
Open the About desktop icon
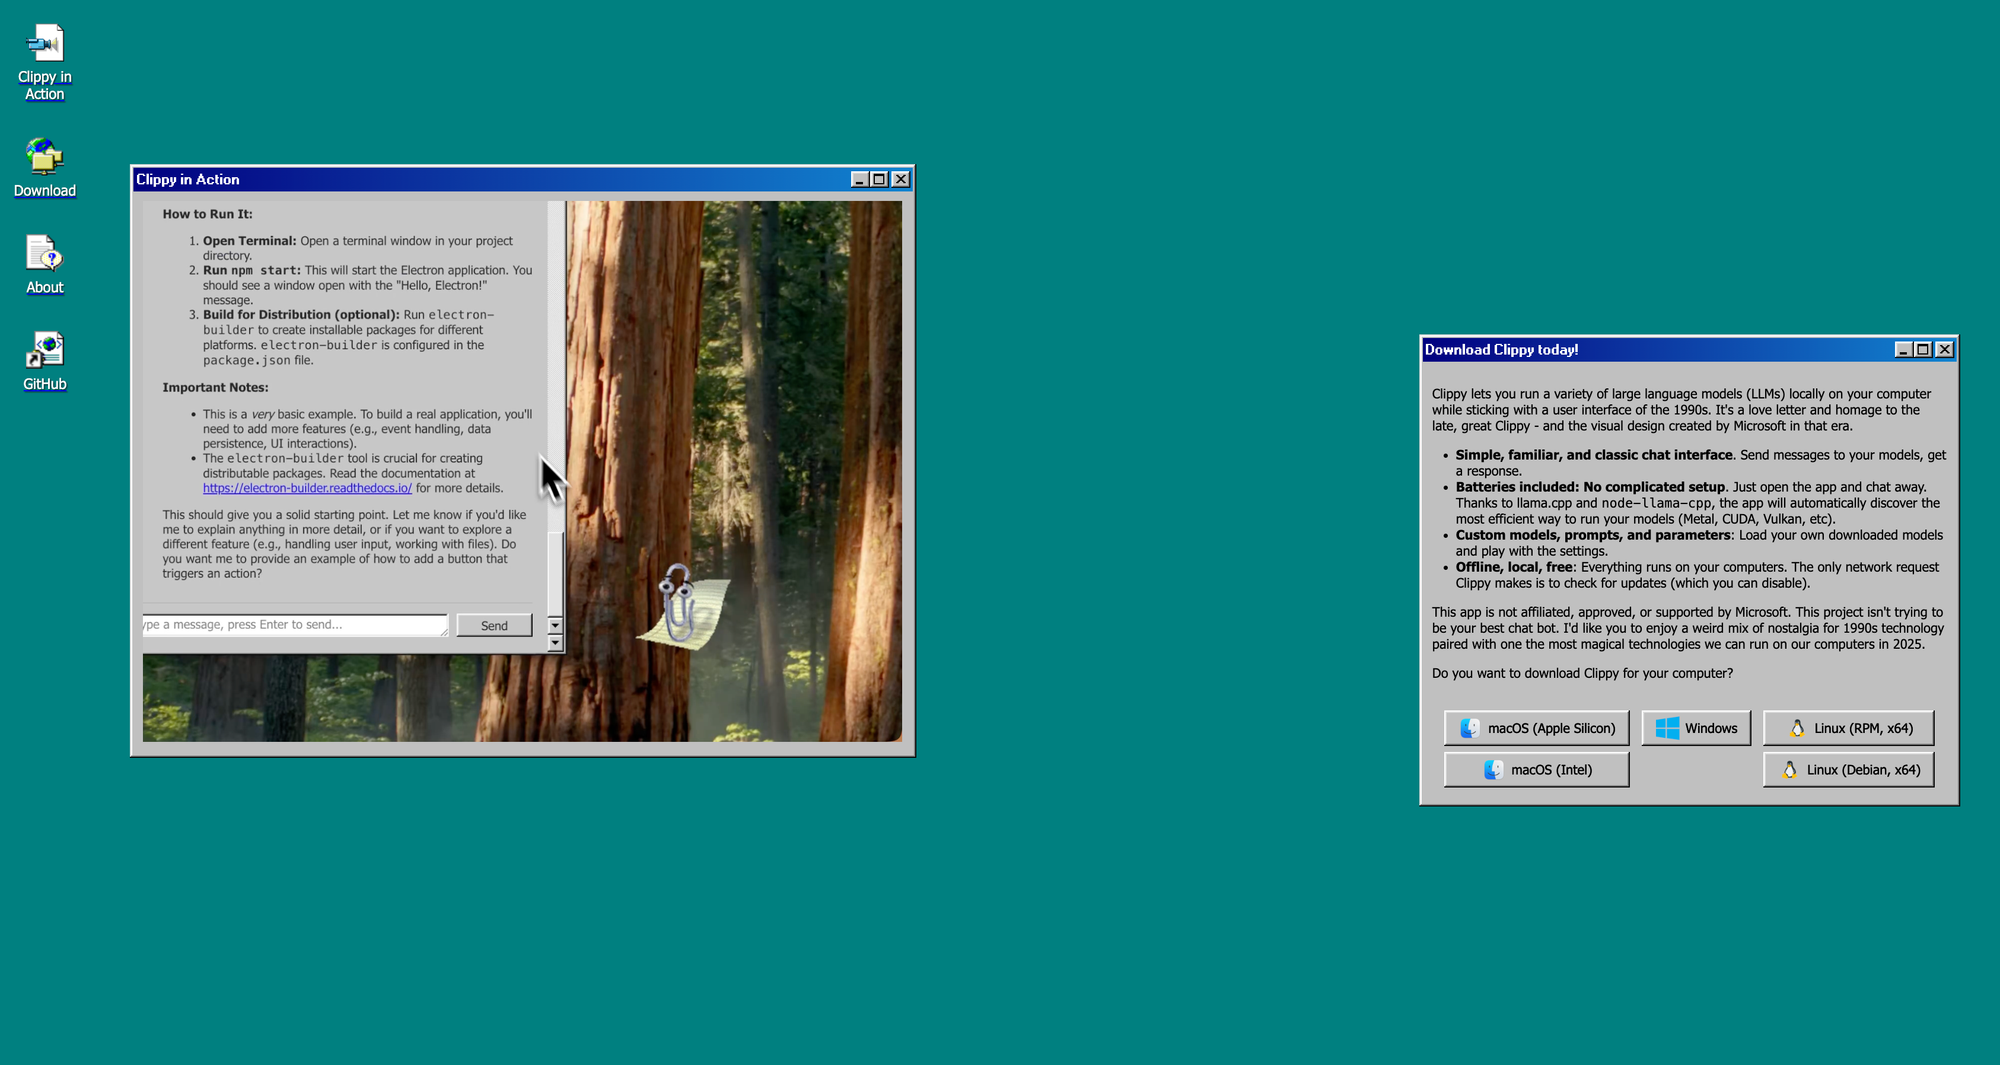click(x=44, y=265)
